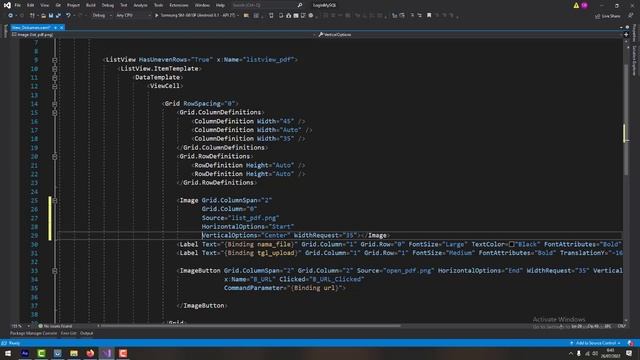Click the Undo arrow icon

tap(68, 16)
